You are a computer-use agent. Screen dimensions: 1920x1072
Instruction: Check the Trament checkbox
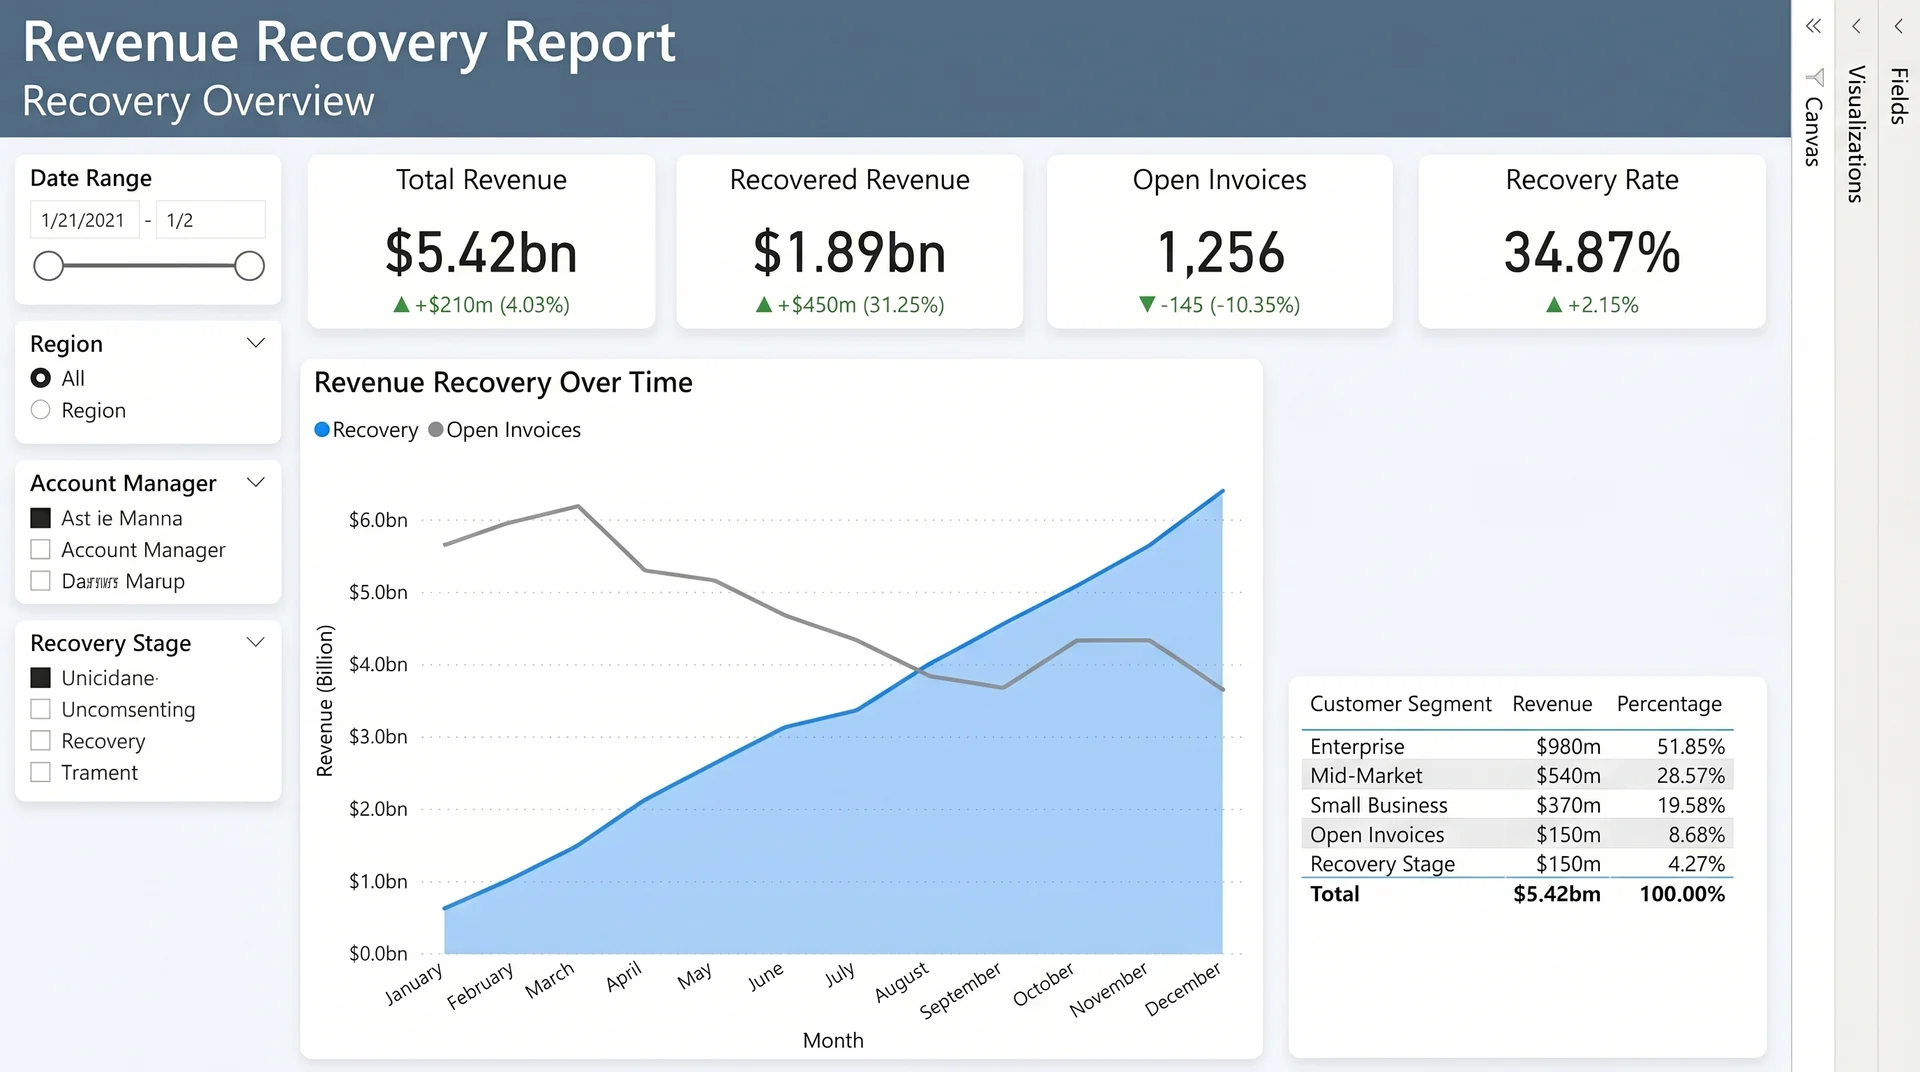(41, 772)
